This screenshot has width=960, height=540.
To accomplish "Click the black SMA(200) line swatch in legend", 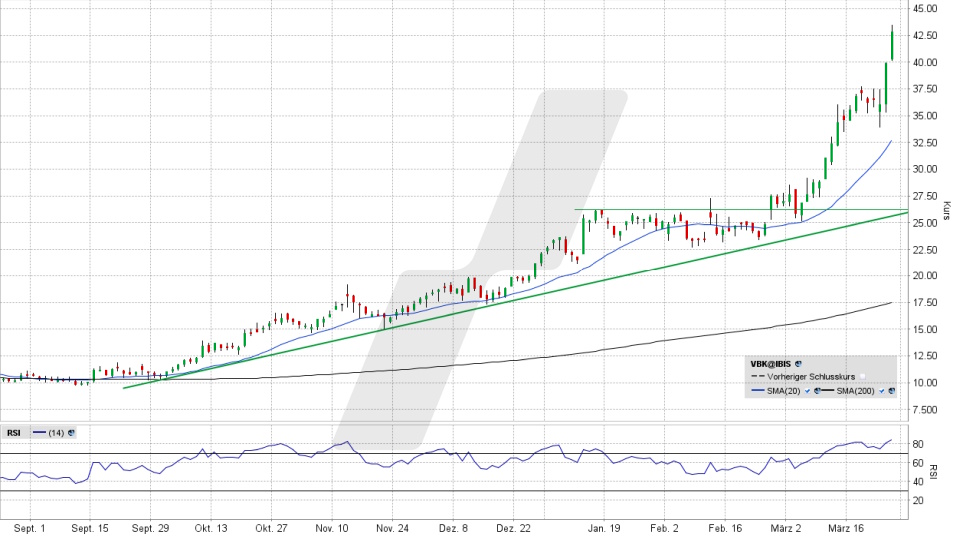I will [x=829, y=391].
